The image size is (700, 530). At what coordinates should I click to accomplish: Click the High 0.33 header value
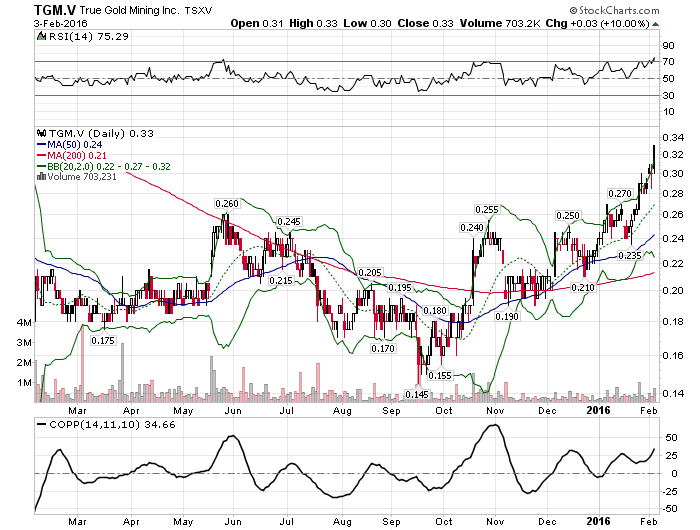(x=313, y=23)
